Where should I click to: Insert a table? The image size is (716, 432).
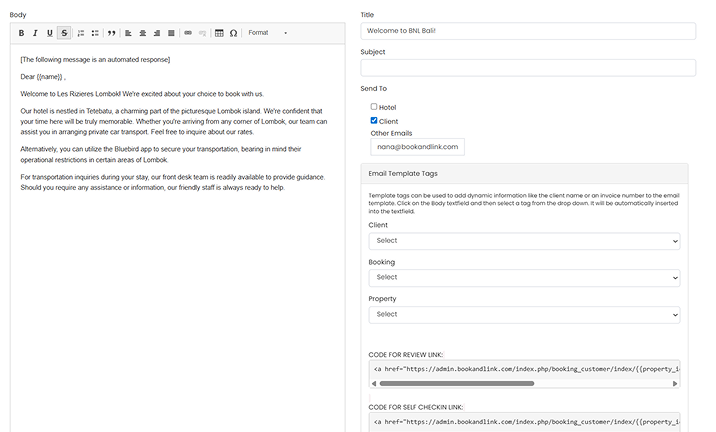point(219,33)
